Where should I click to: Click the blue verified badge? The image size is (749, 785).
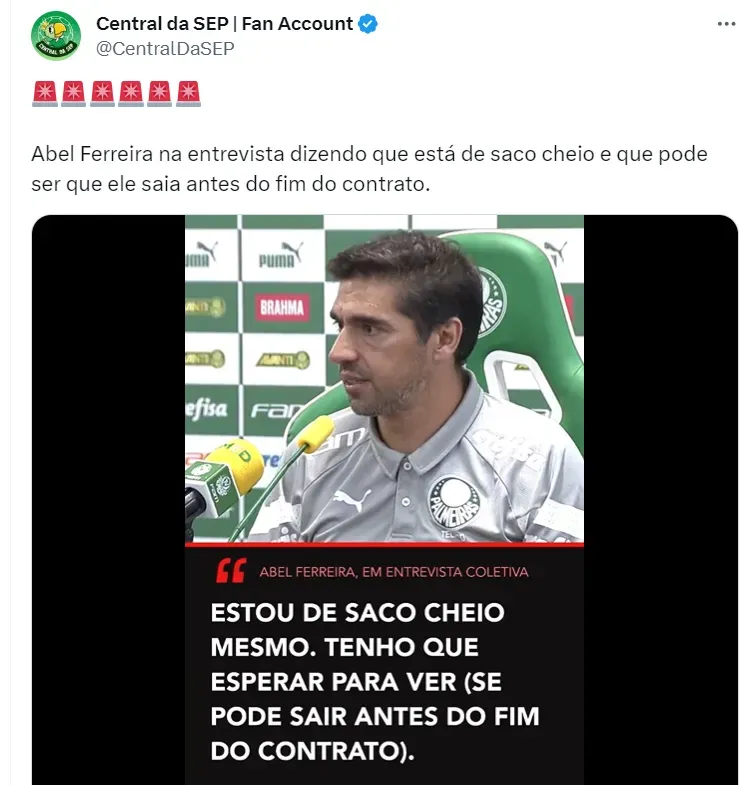coord(368,24)
